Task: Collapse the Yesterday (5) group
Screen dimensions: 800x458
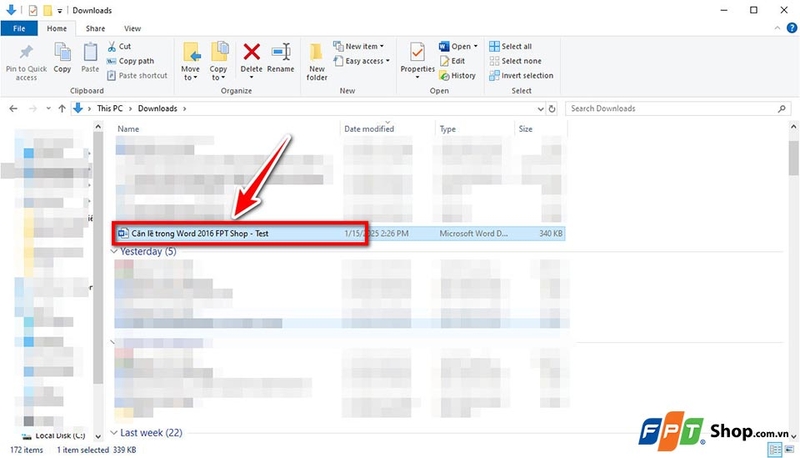Action: (x=114, y=251)
